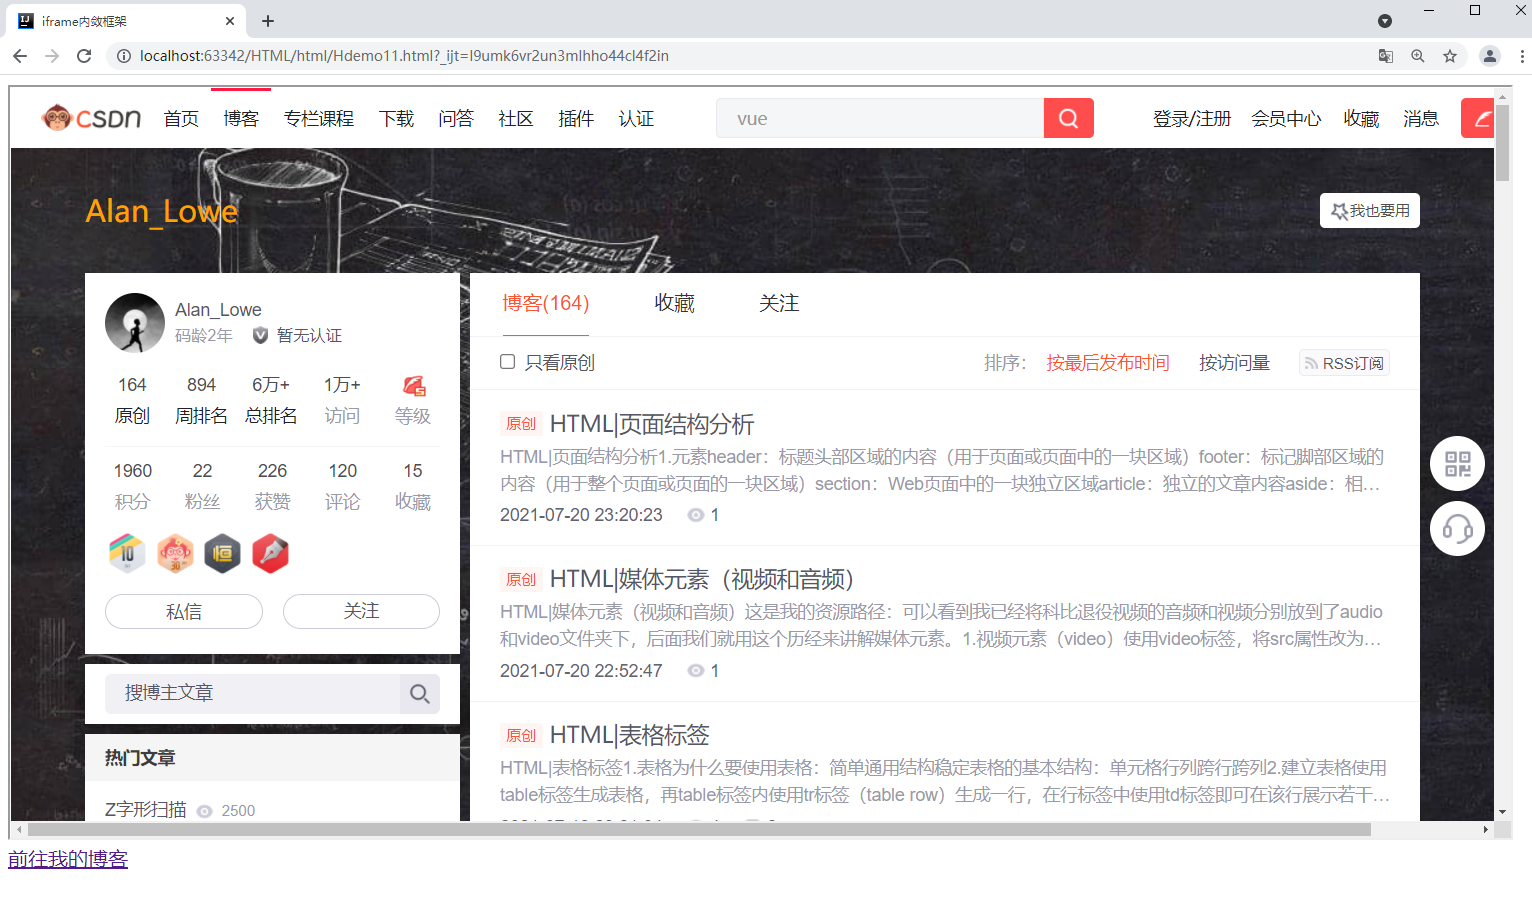
Task: Click the RSS订阅 button
Action: click(1344, 363)
